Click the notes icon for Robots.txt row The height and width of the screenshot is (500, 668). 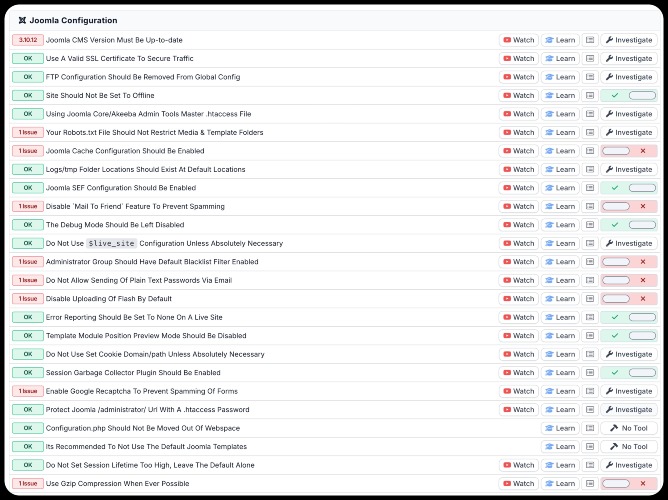pyautogui.click(x=590, y=132)
